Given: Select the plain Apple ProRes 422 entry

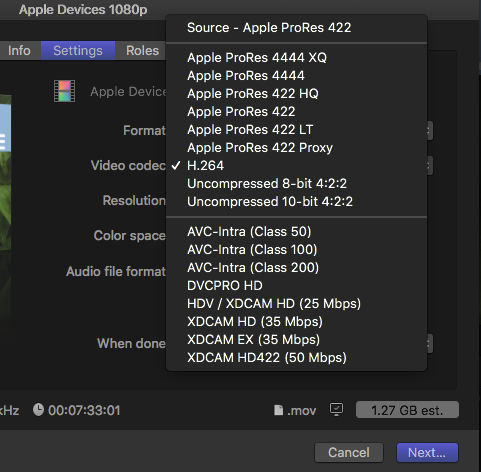Looking at the screenshot, I should pos(296,112).
